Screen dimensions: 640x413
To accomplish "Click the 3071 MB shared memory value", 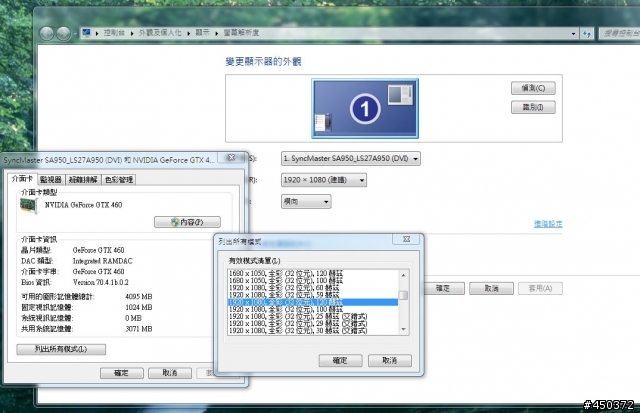I will click(x=138, y=329).
